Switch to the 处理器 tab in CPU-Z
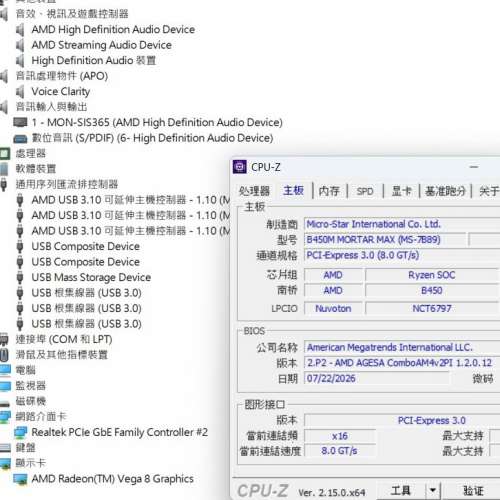Image resolution: width=500 pixels, height=500 pixels. point(254,191)
